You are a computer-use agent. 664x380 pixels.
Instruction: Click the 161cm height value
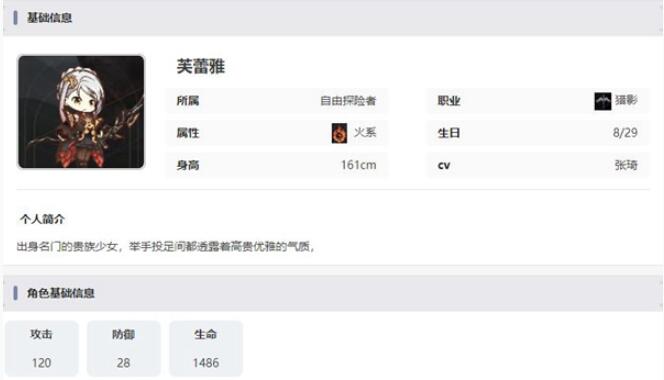(359, 165)
